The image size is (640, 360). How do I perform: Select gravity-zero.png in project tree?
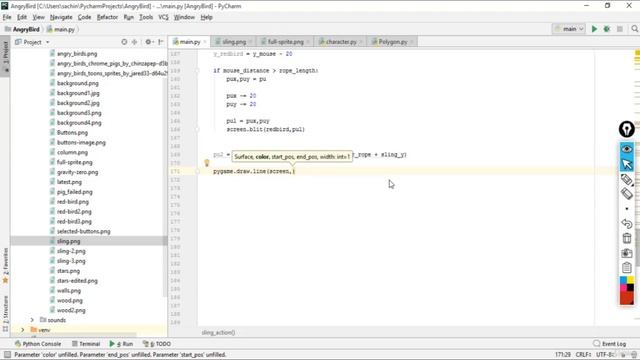[78, 172]
